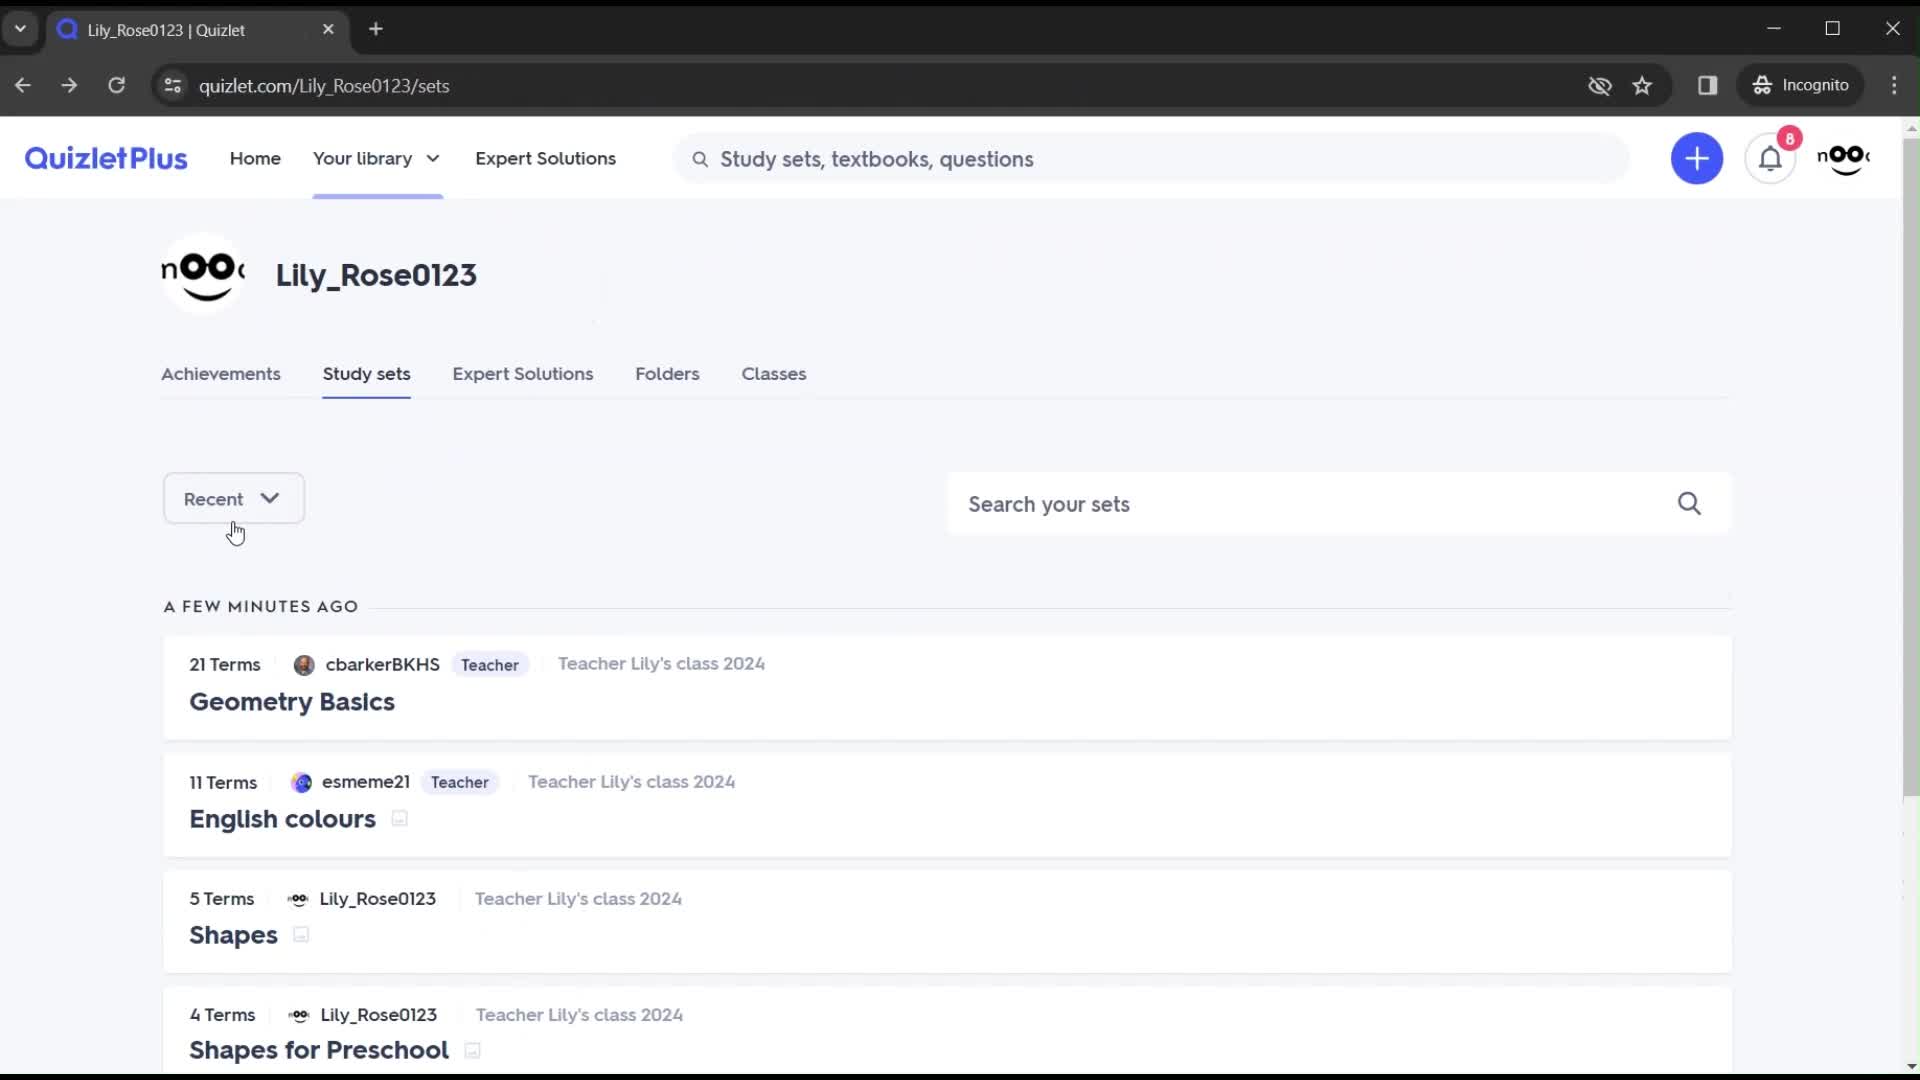Open the English colours study set

point(282,818)
